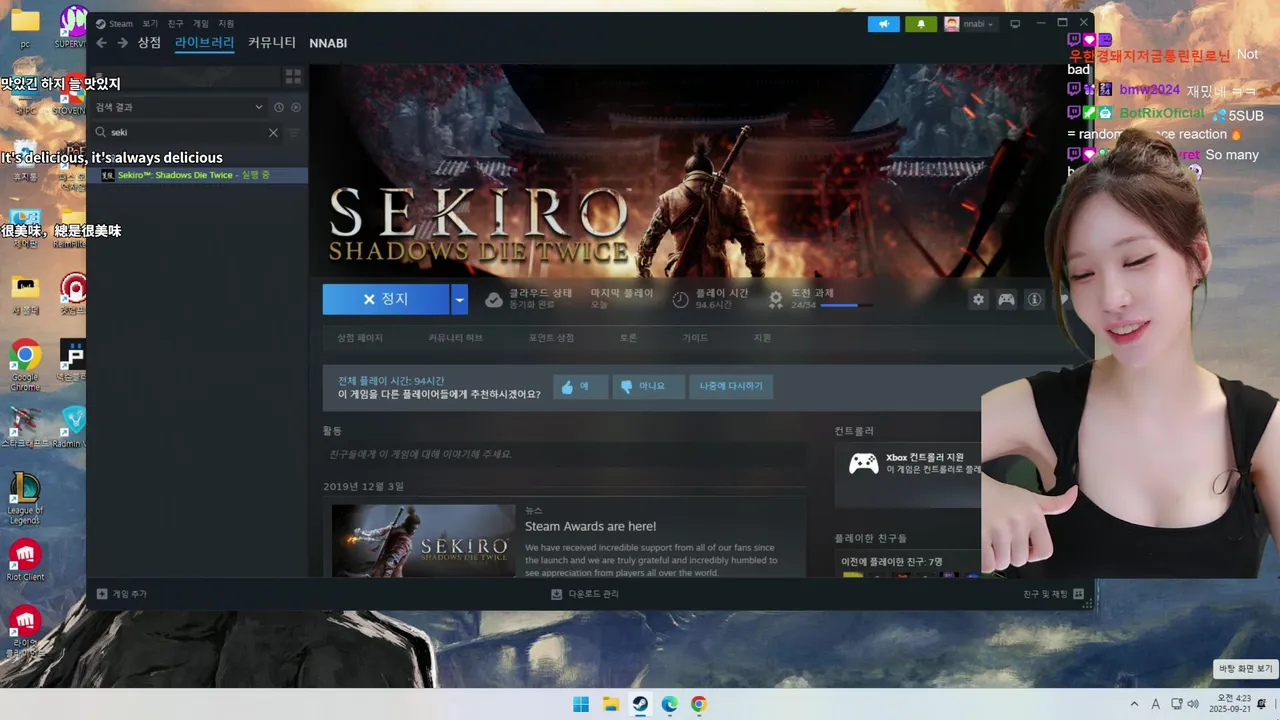Open Microsoft Edge on taskbar

tap(669, 704)
